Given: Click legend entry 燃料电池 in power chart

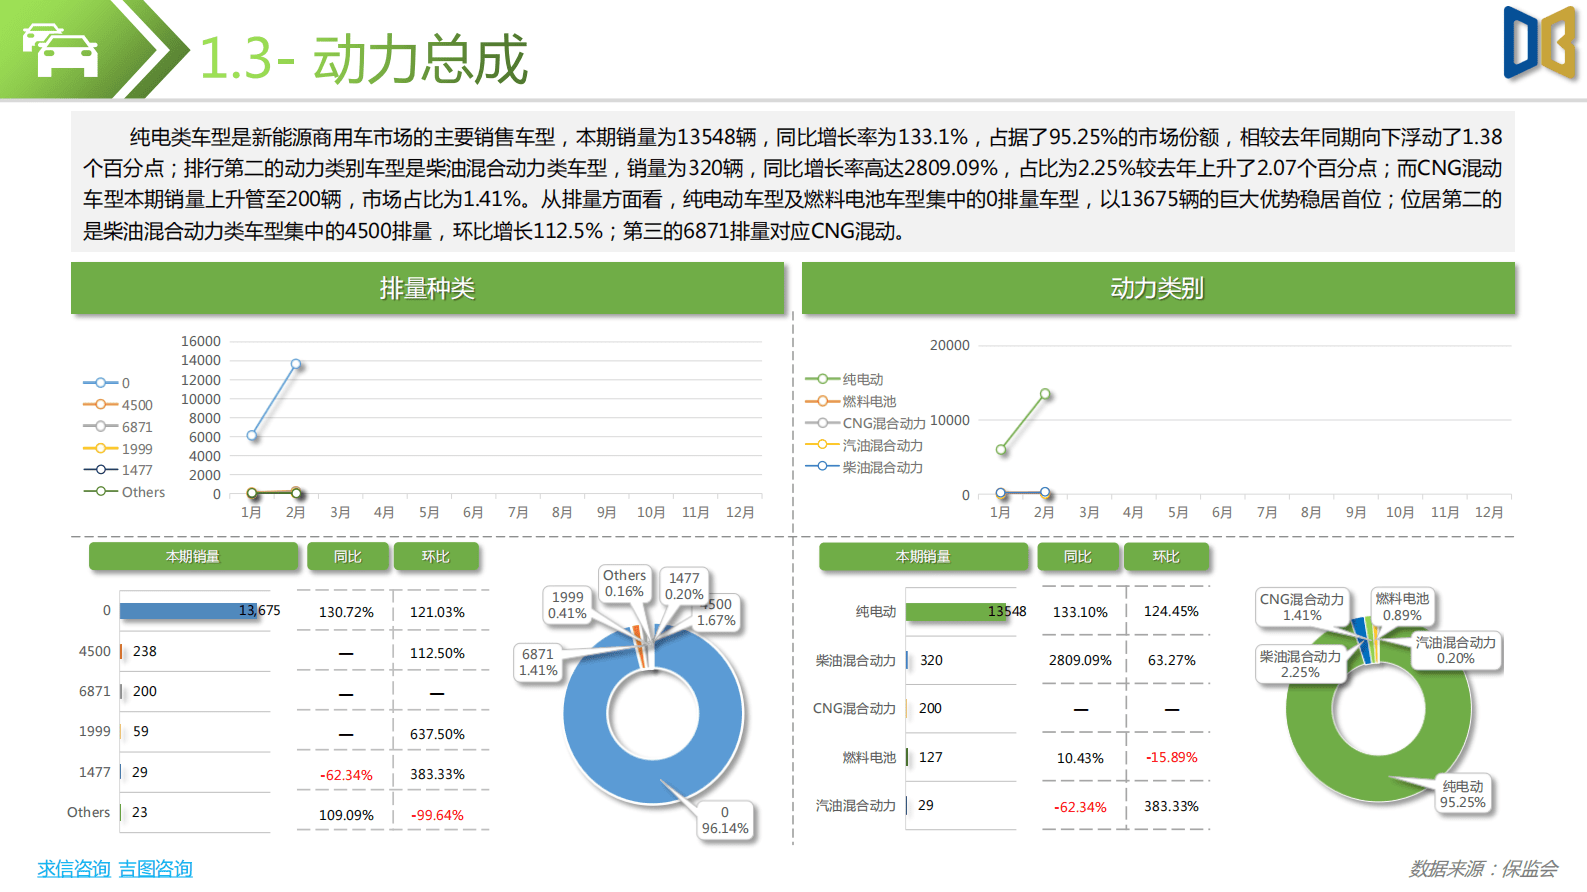Looking at the screenshot, I should 851,401.
